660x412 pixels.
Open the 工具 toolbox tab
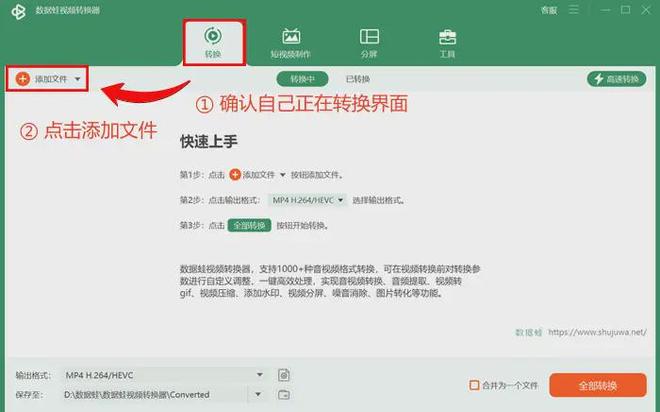pyautogui.click(x=447, y=43)
